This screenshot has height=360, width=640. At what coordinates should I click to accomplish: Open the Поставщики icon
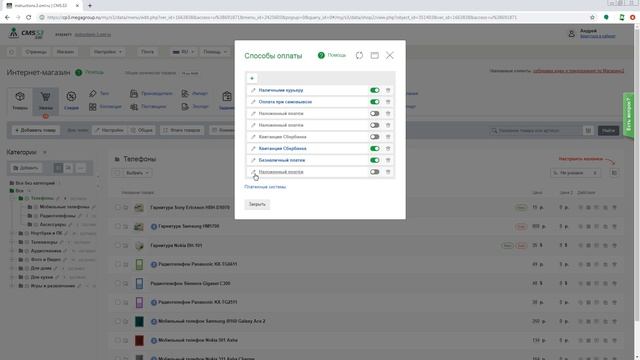click(134, 107)
